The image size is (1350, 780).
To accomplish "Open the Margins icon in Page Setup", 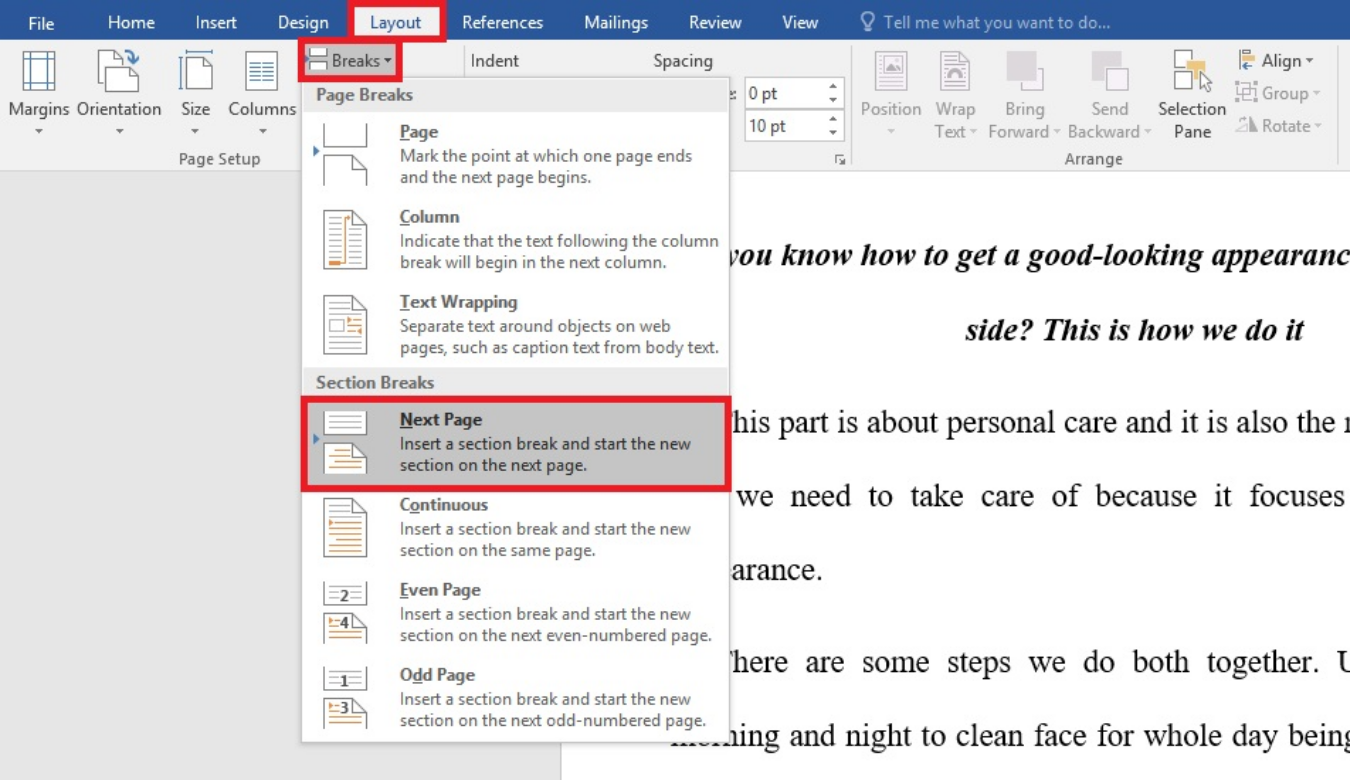I will point(39,71).
